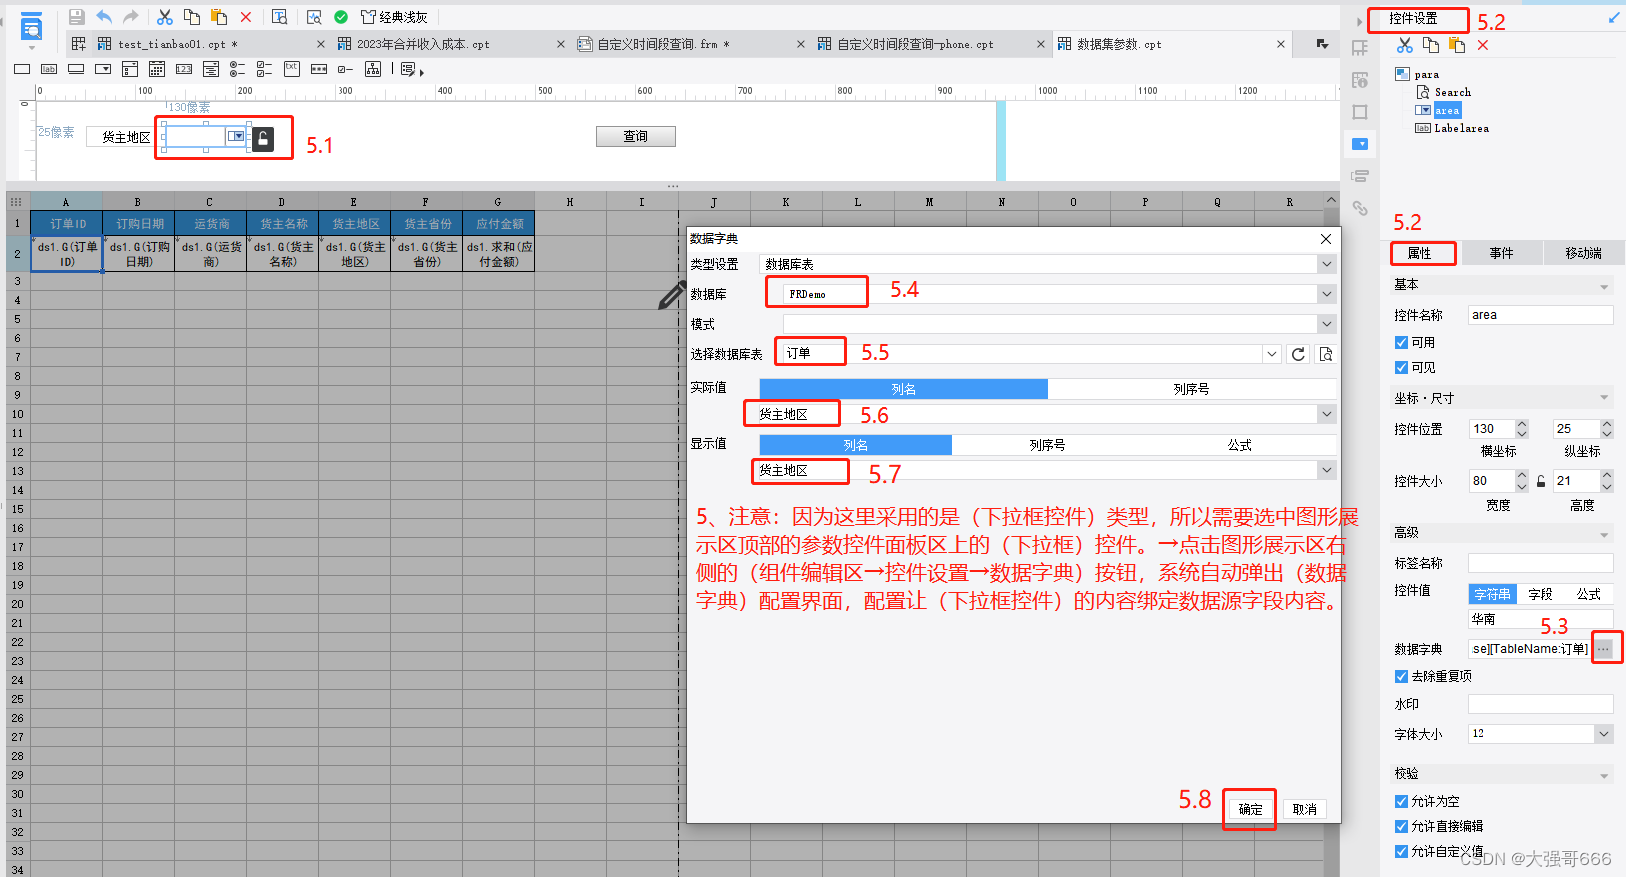Open the 经典浅灰 theme selector
Image resolution: width=1626 pixels, height=877 pixels.
[395, 17]
